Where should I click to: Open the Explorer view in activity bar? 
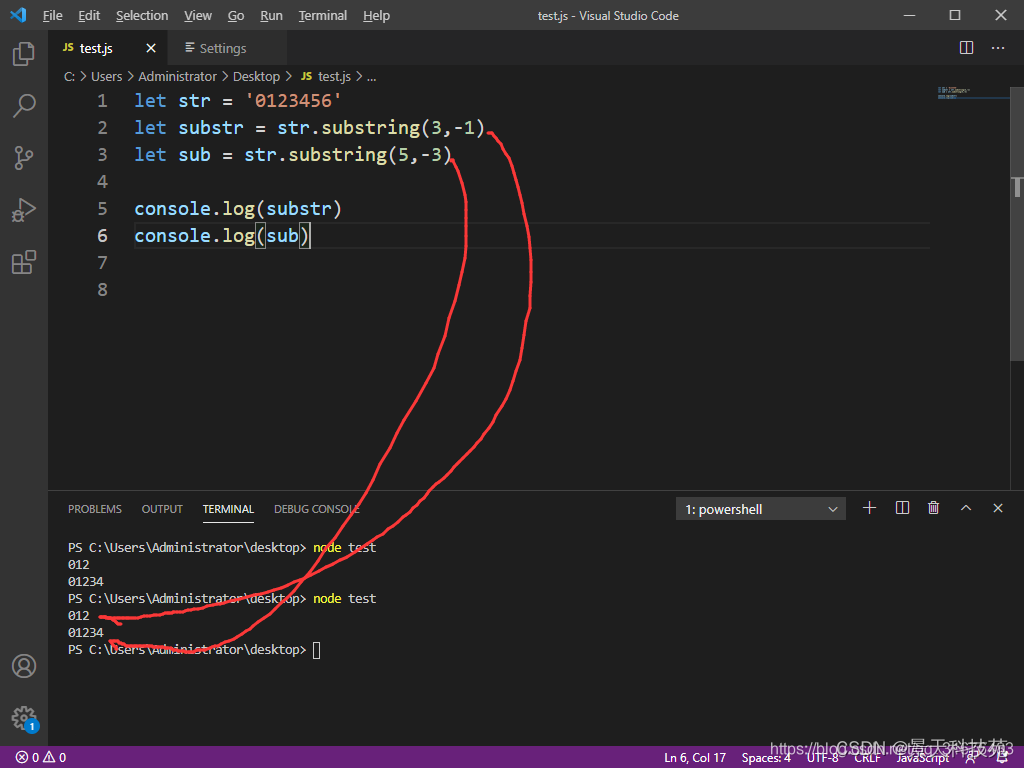coord(24,54)
